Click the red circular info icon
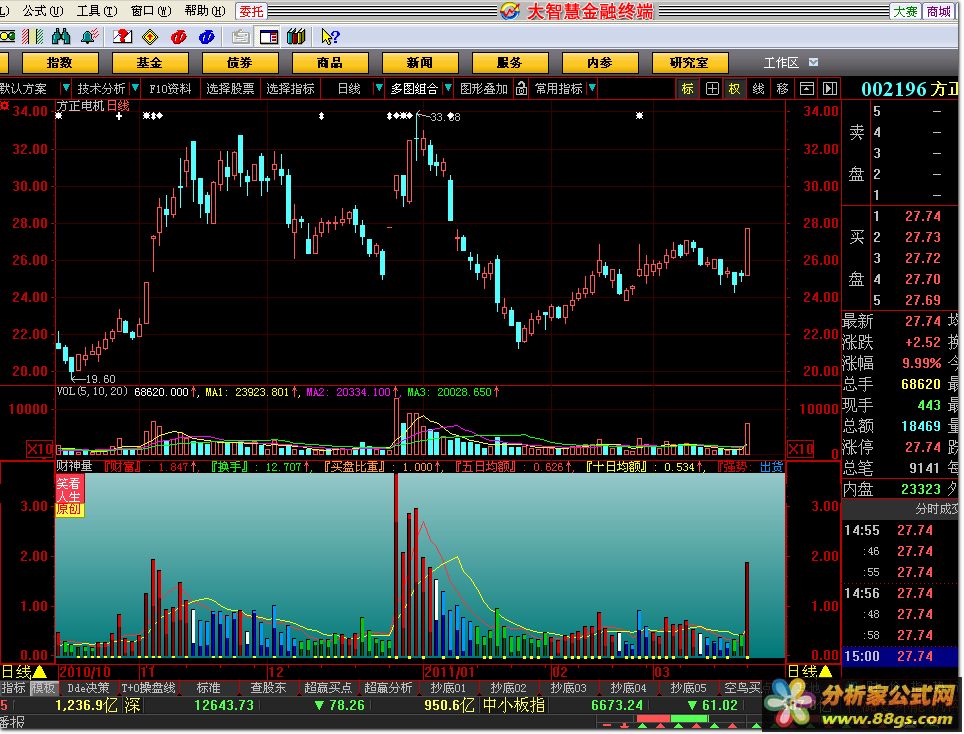 178,37
